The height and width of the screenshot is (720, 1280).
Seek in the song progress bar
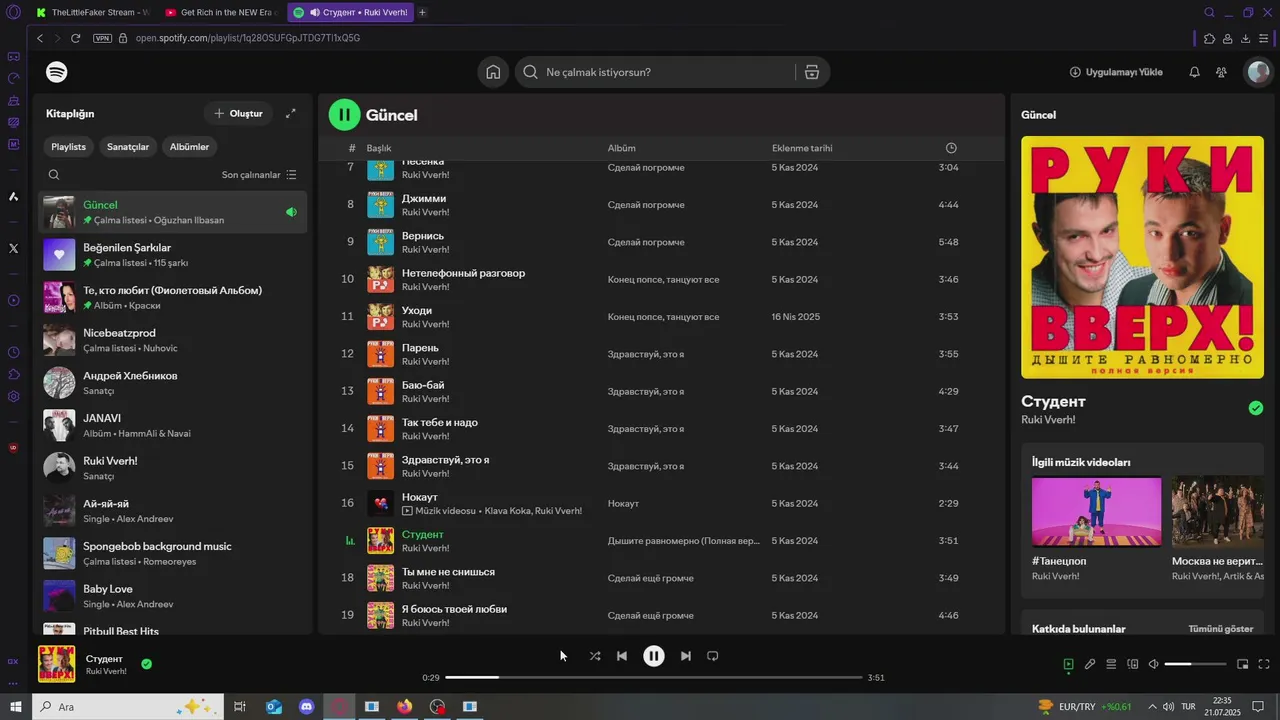[653, 677]
